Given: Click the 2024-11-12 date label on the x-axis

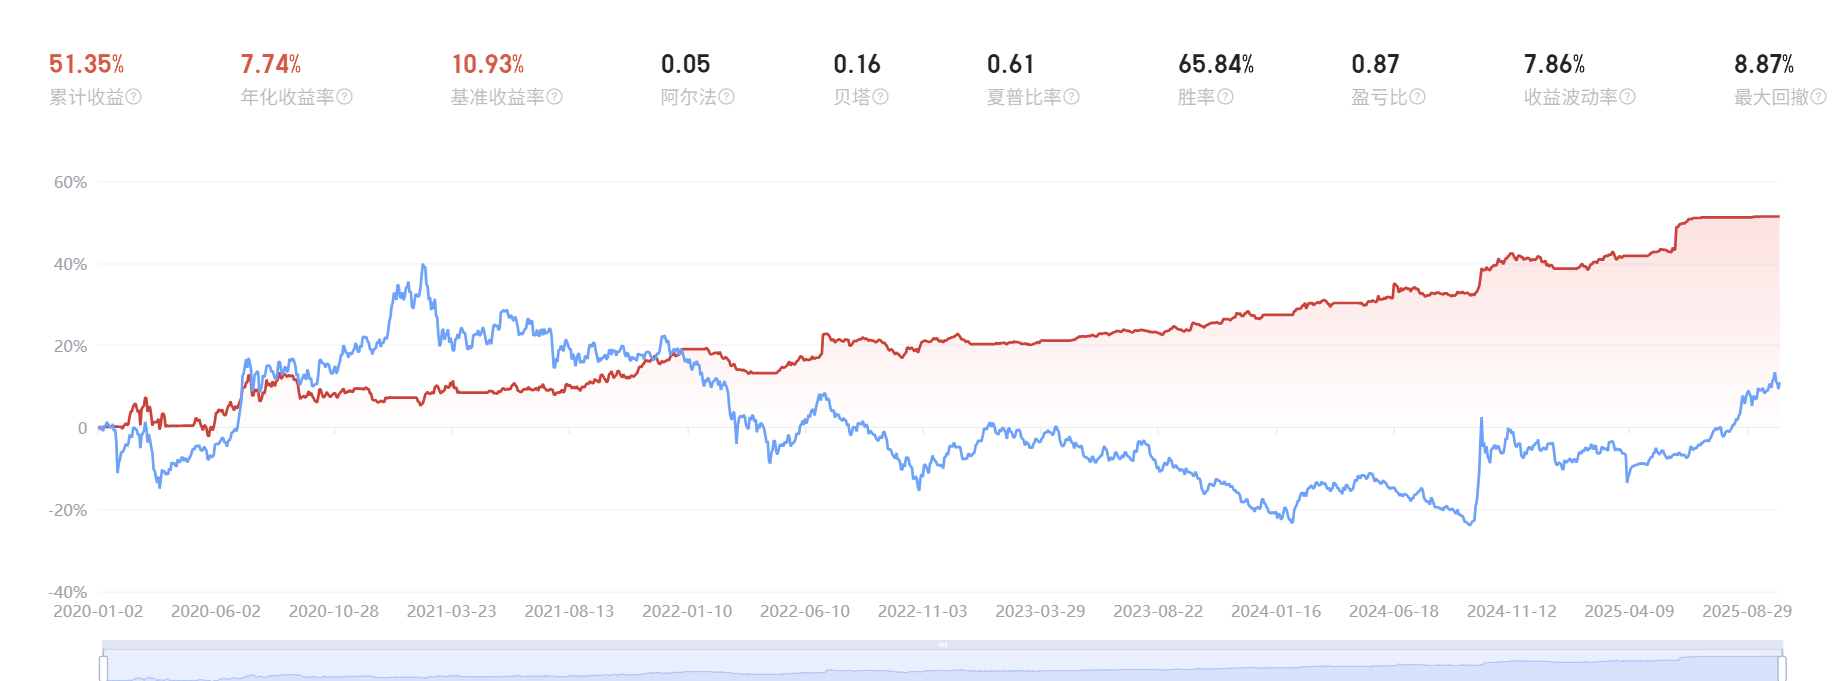Looking at the screenshot, I should pos(1511,611).
